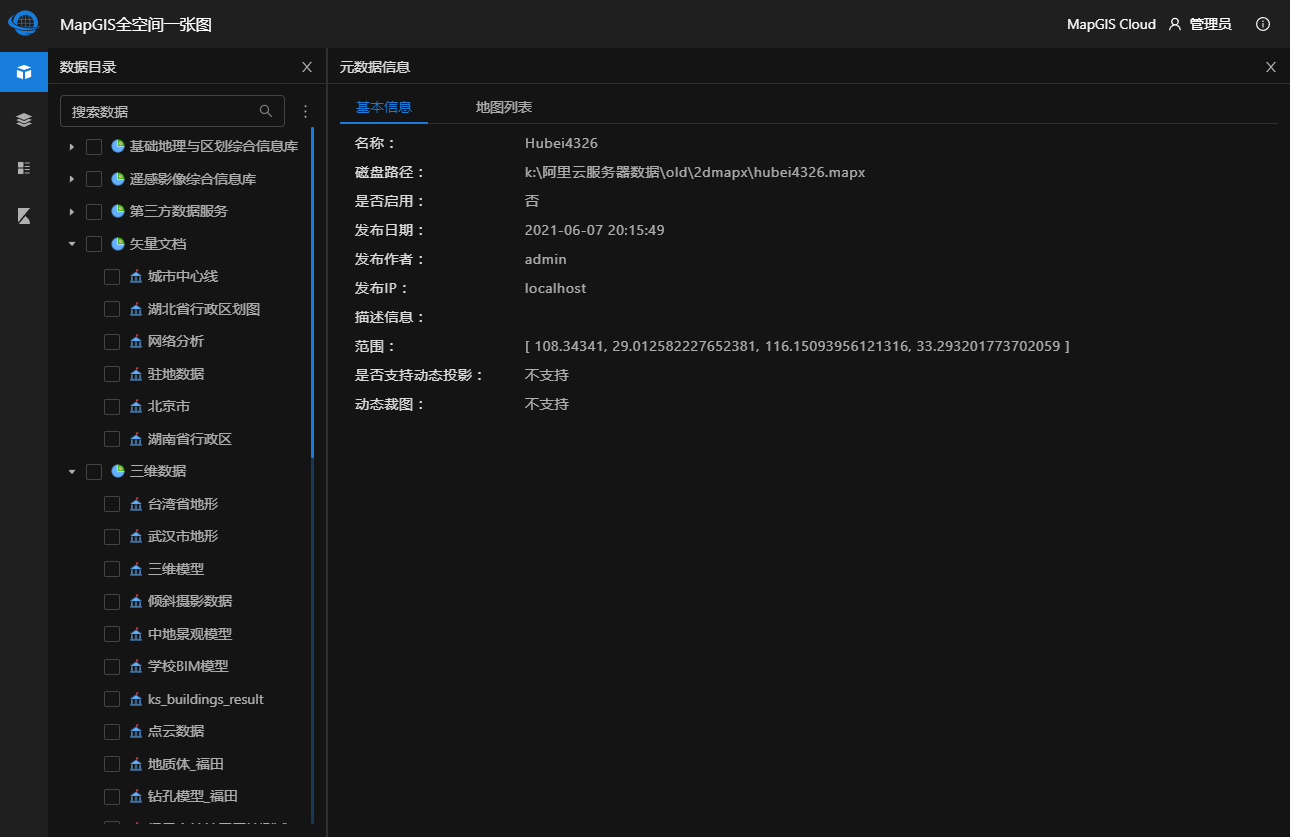Viewport: 1290px width, 837px height.
Task: Click the MapGIS全空间一张图 title
Action: tap(136, 24)
